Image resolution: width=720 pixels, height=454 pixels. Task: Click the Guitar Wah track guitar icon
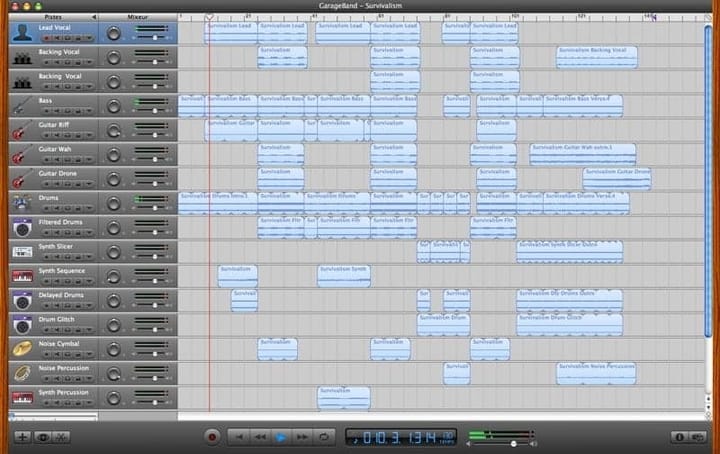(22, 154)
